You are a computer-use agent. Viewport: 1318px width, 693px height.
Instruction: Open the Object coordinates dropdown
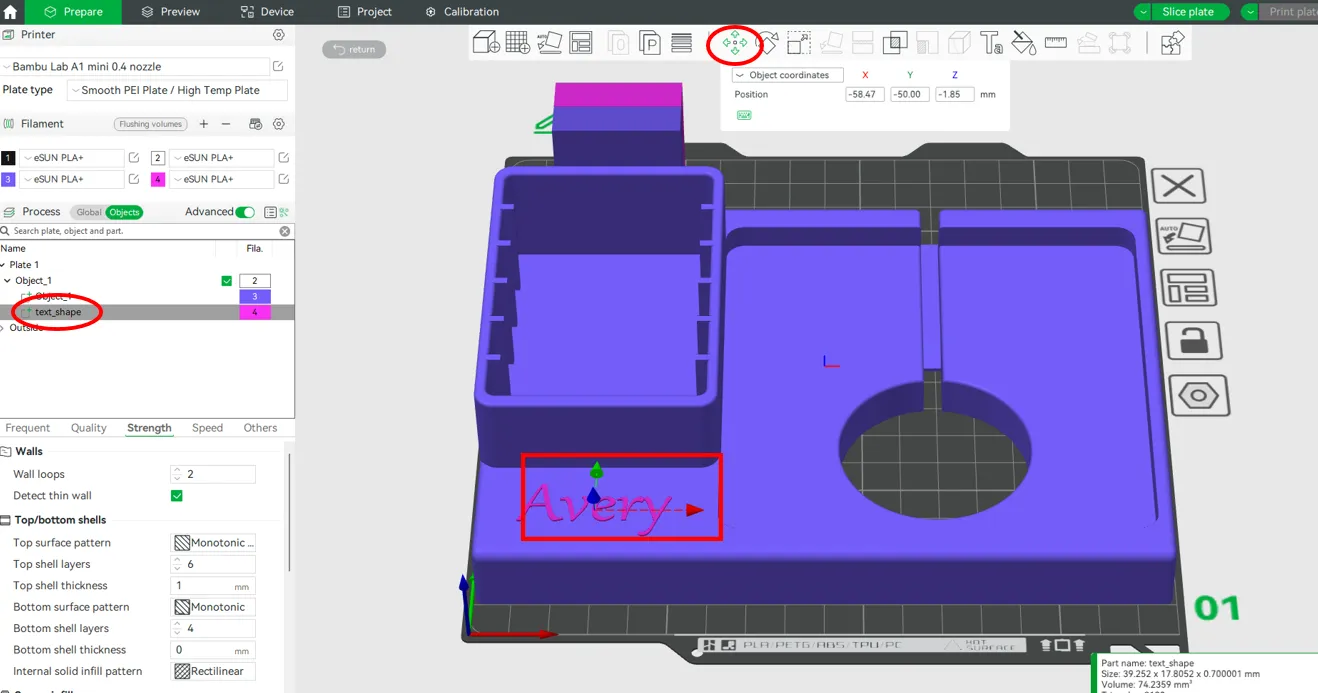point(788,75)
